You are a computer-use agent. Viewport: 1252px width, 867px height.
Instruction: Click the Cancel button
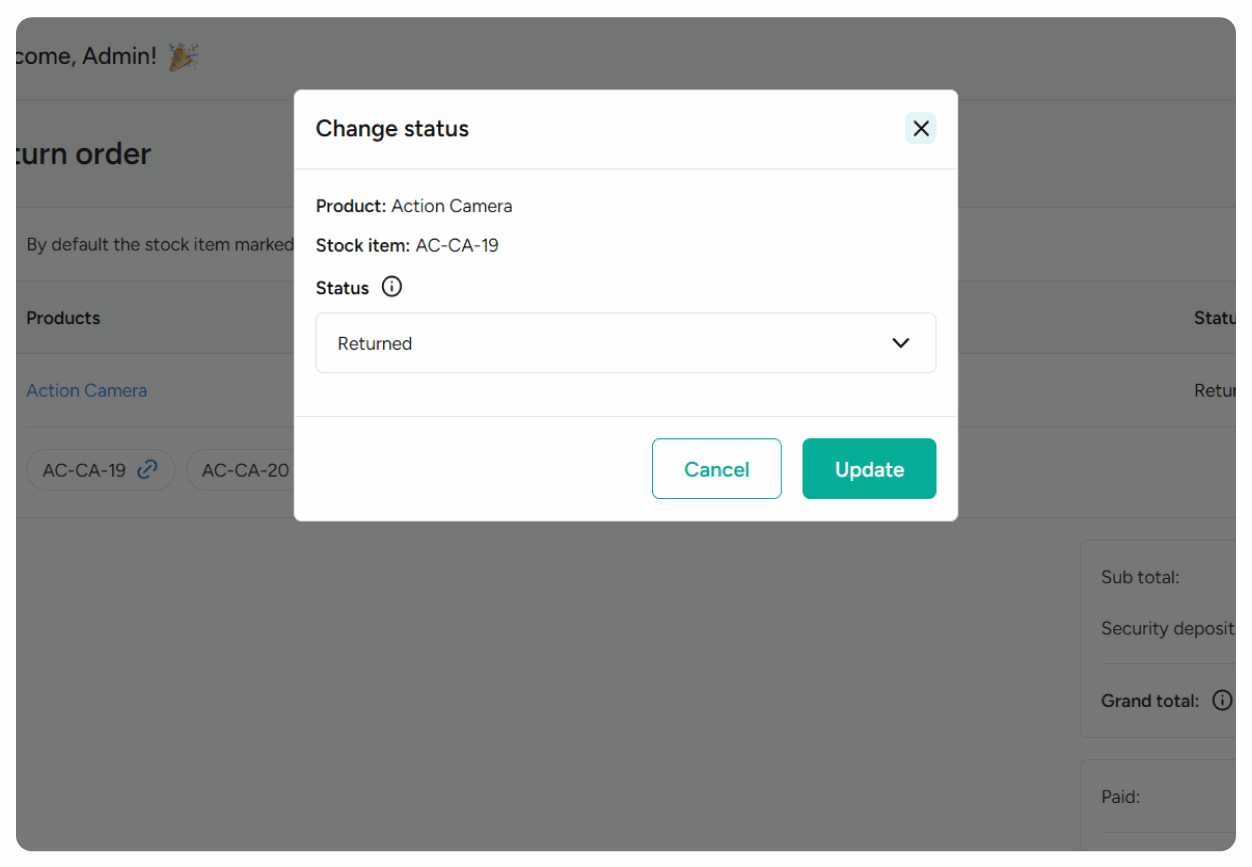point(716,468)
